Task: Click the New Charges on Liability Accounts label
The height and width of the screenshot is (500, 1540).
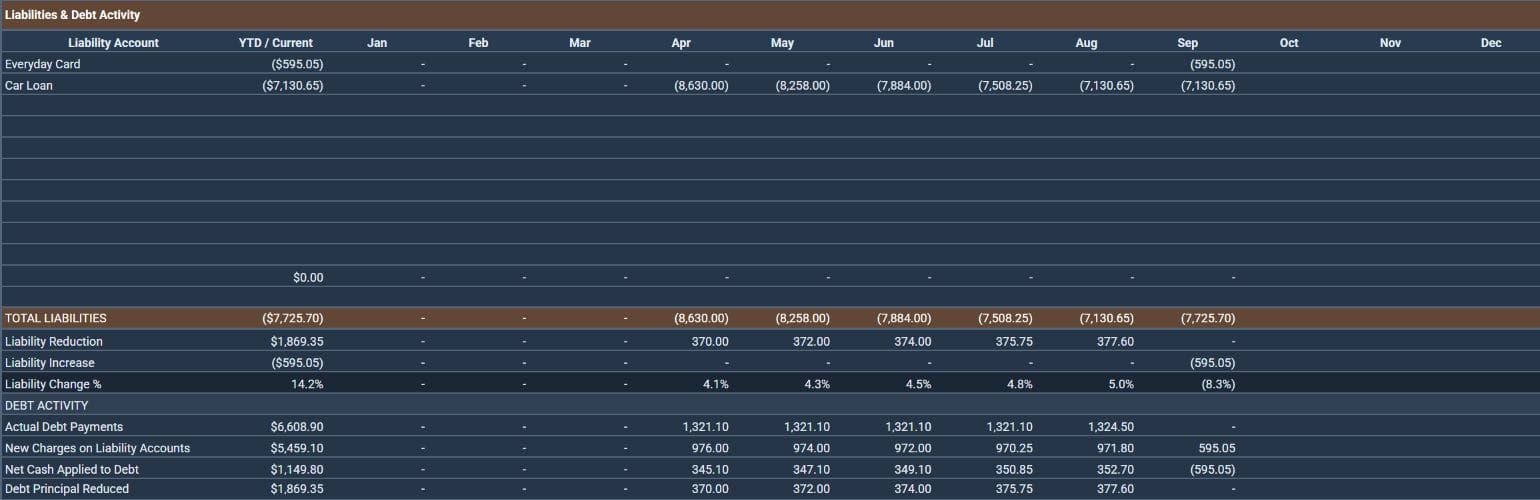Action: coord(97,448)
